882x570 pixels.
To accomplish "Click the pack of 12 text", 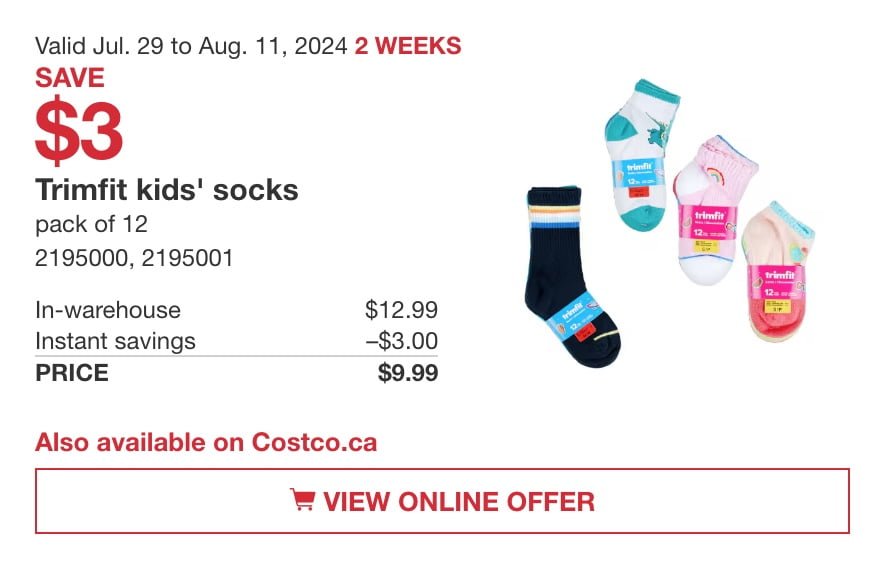I will coord(91,224).
